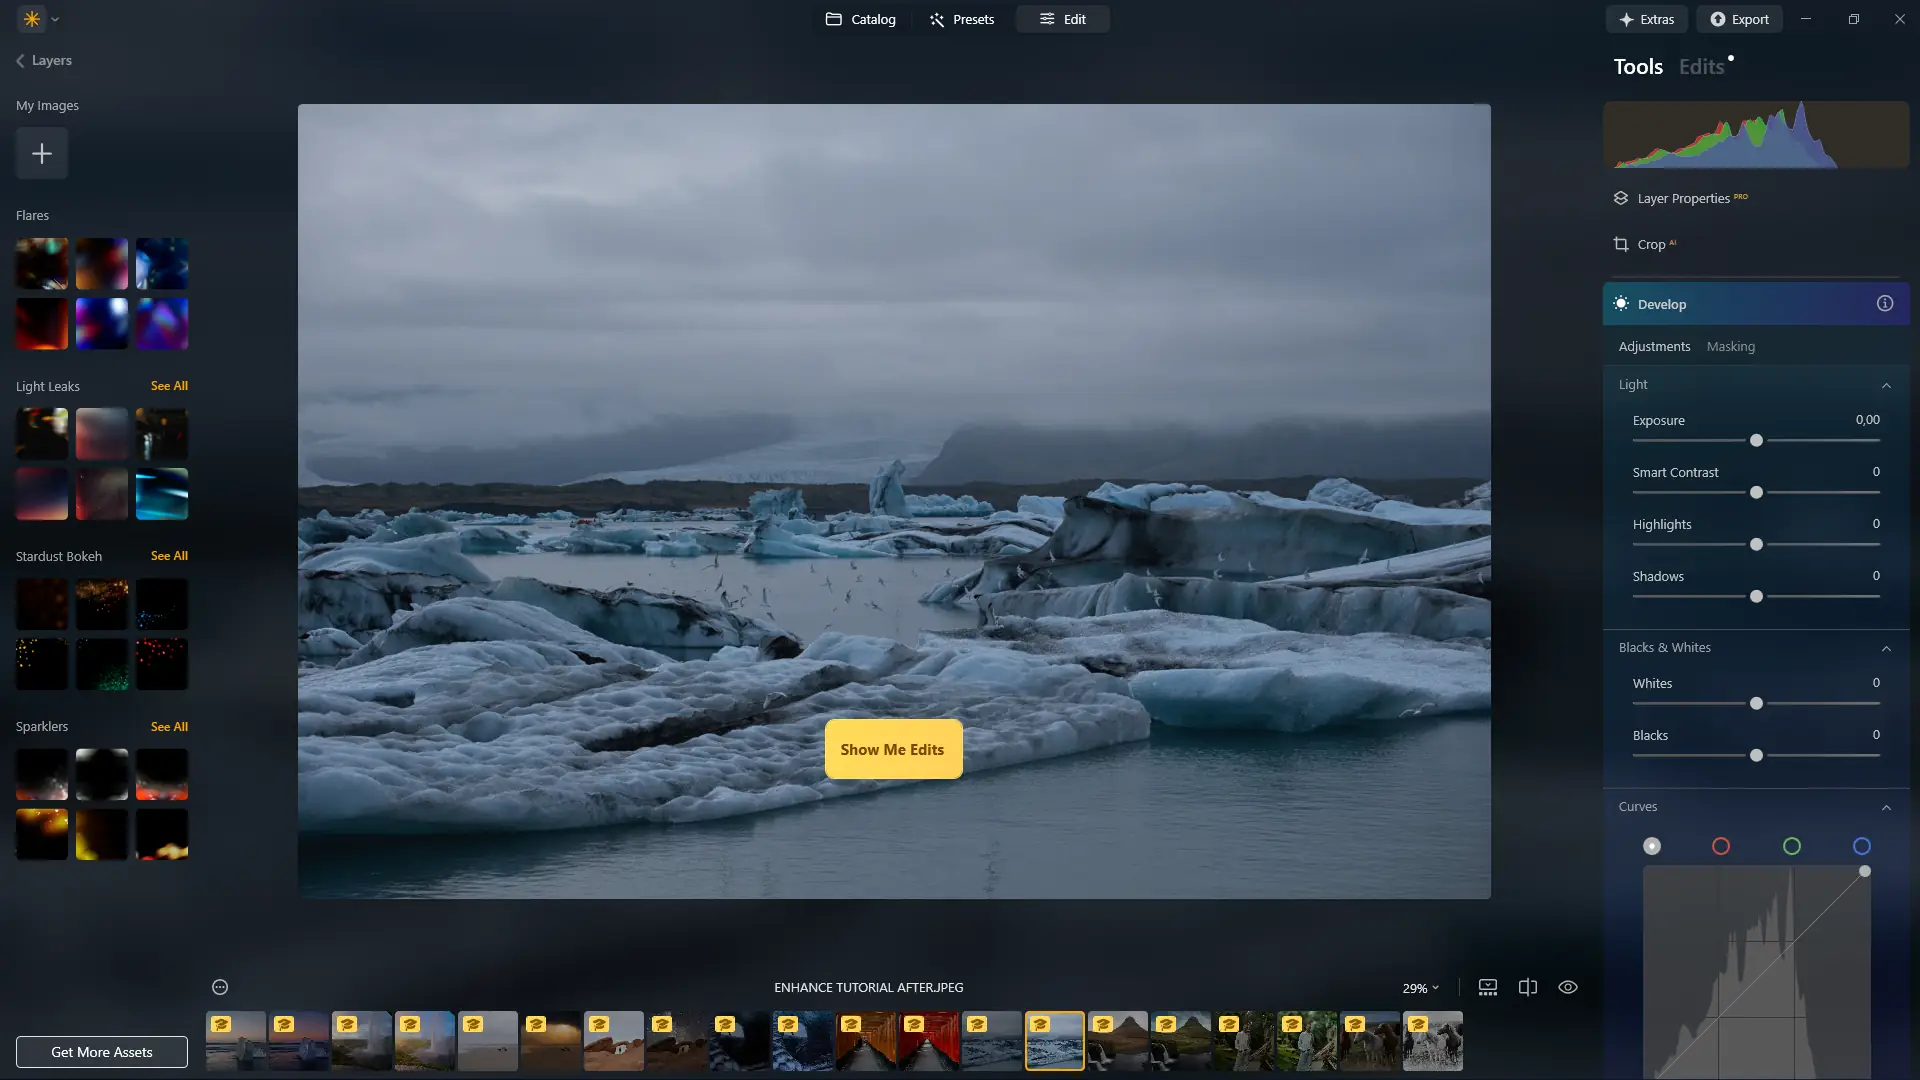Open the Crop AI tool
The height and width of the screenshot is (1080, 1920).
point(1650,245)
